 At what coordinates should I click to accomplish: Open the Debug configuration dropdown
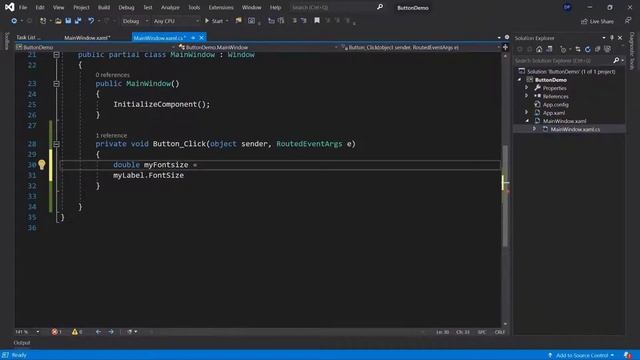click(x=135, y=21)
